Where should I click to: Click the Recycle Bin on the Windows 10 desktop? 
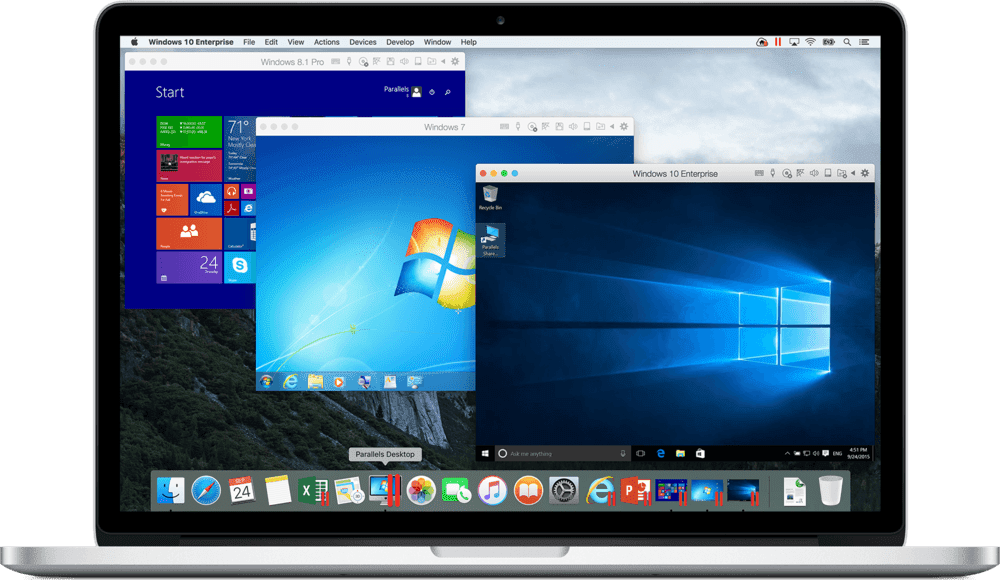click(490, 197)
